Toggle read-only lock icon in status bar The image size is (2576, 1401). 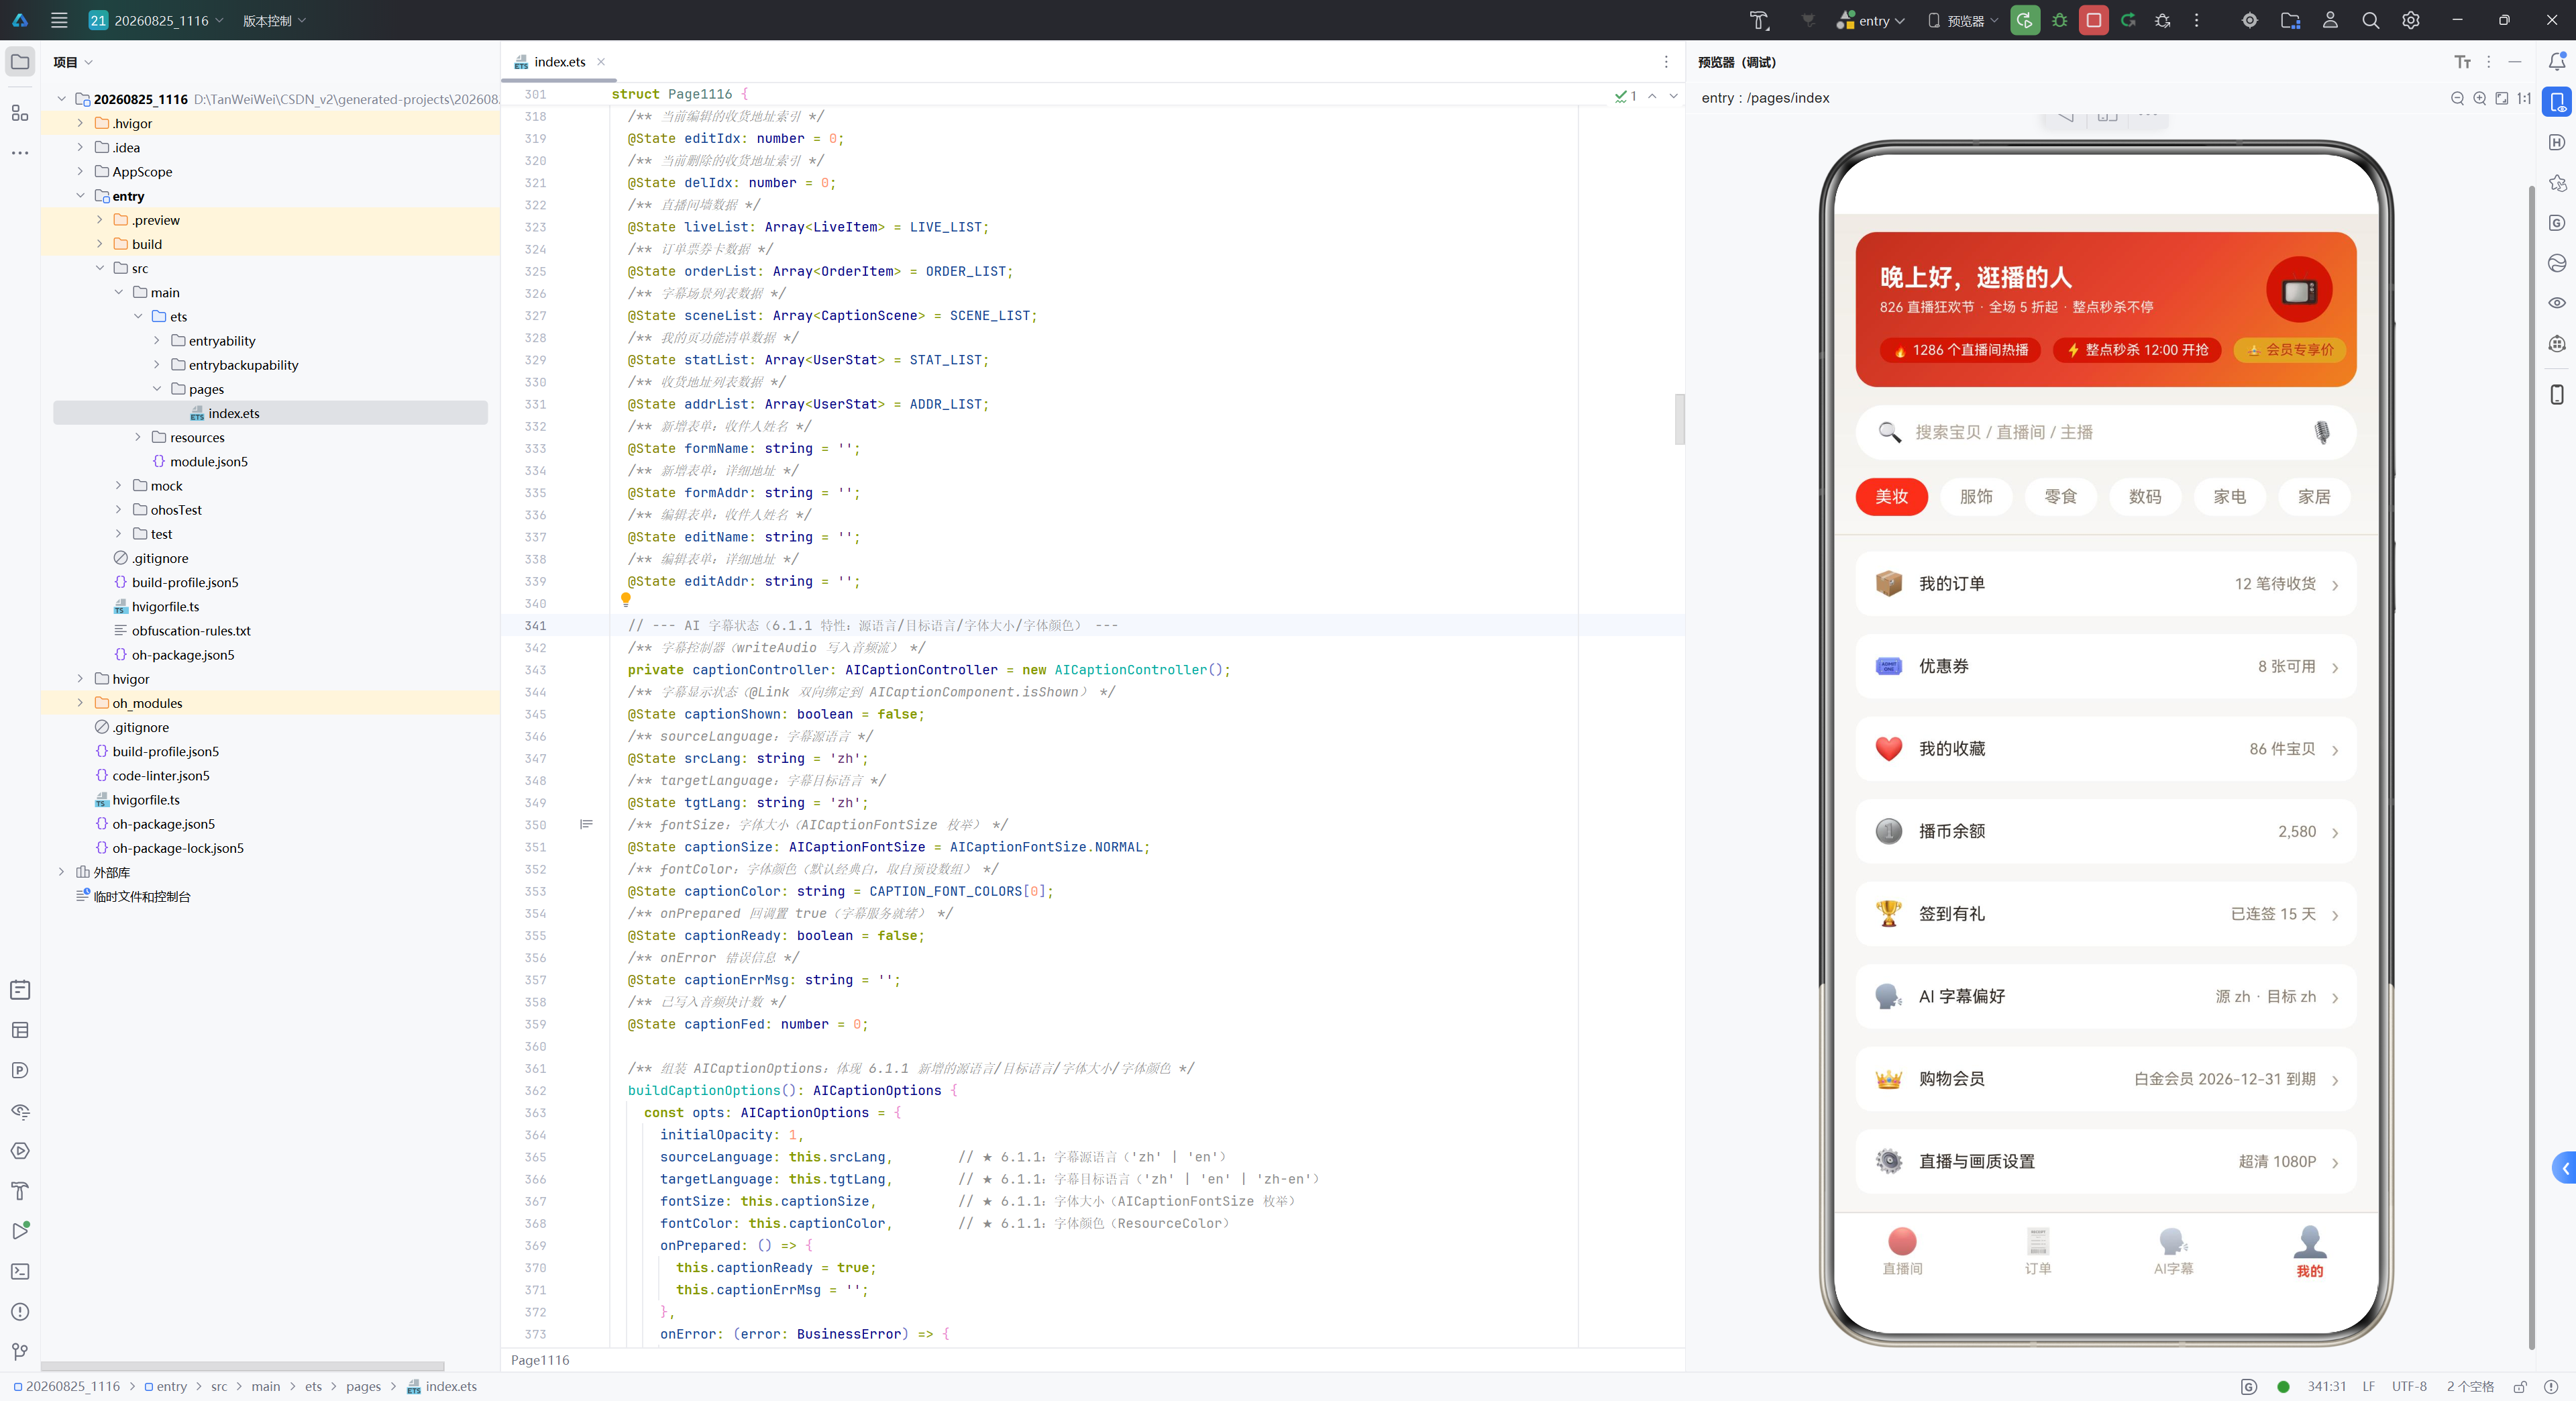click(x=2520, y=1386)
